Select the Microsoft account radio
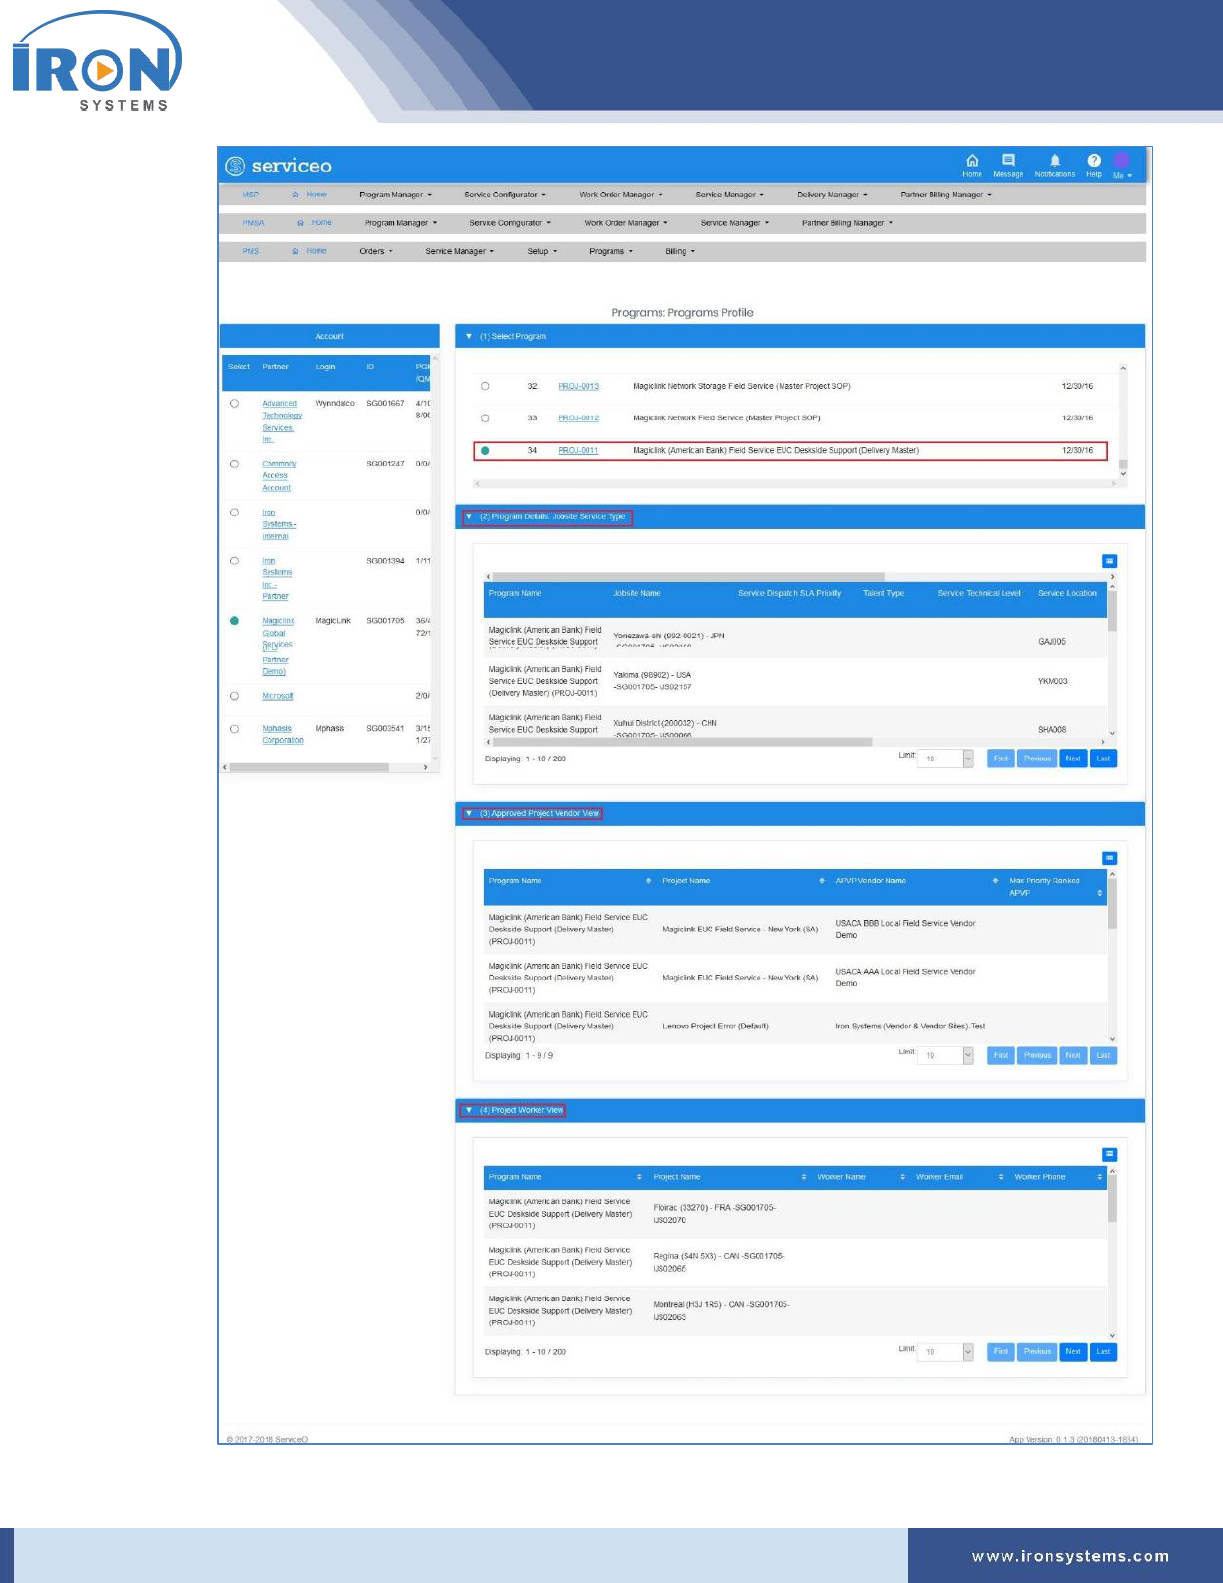Screen dimensions: 1223x1583 point(234,696)
